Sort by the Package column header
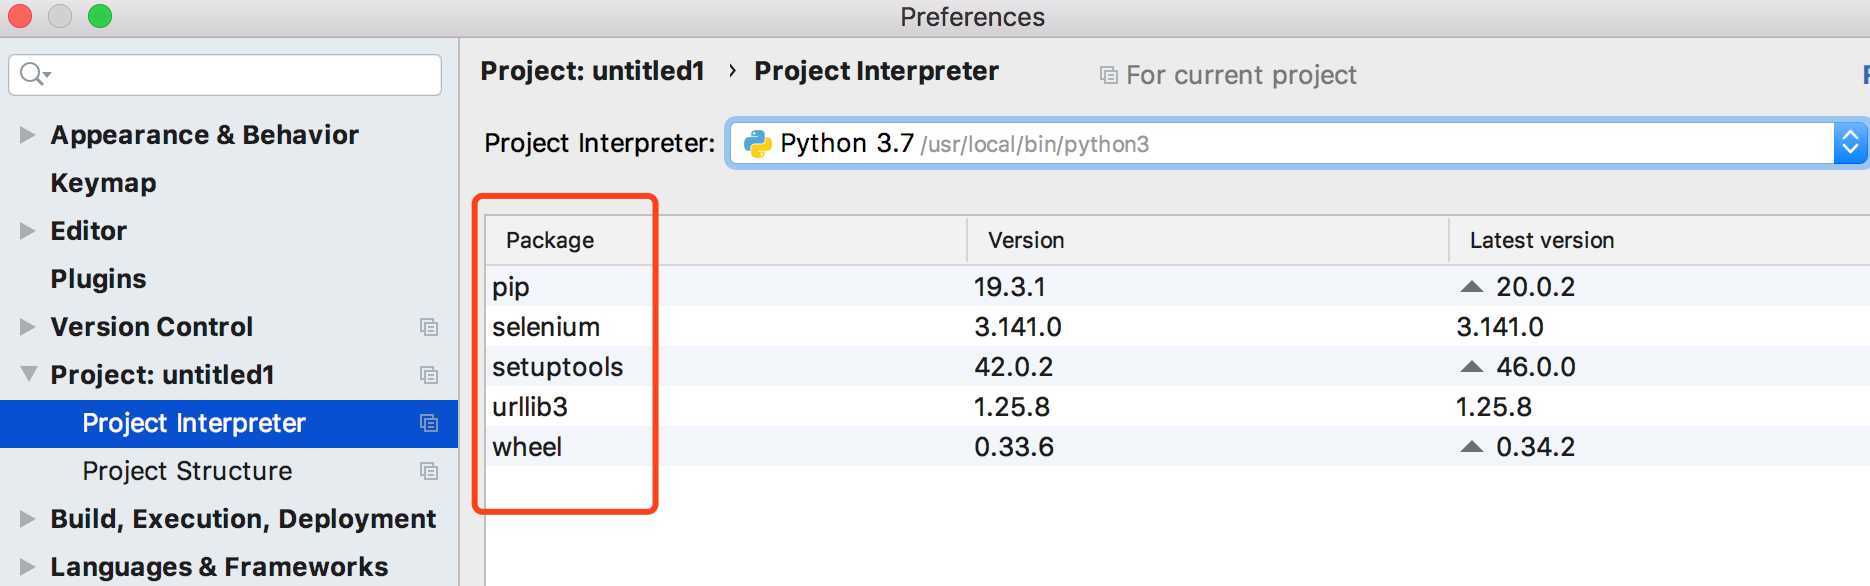The height and width of the screenshot is (586, 1870). pos(726,240)
